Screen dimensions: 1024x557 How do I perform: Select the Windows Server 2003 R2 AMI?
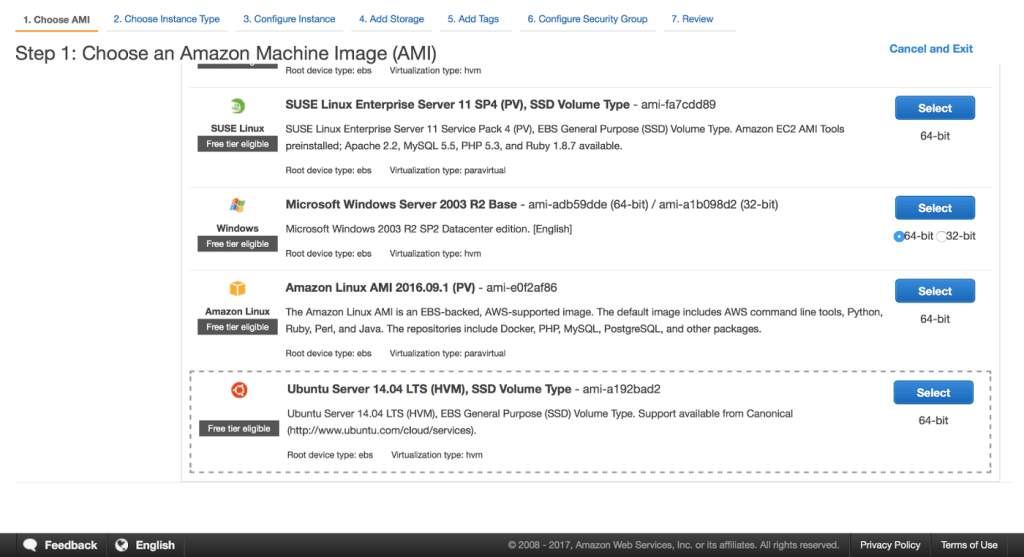click(935, 208)
